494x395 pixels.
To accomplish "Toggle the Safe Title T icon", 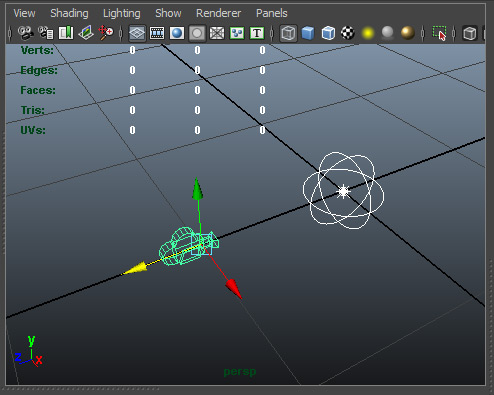I will pos(257,33).
